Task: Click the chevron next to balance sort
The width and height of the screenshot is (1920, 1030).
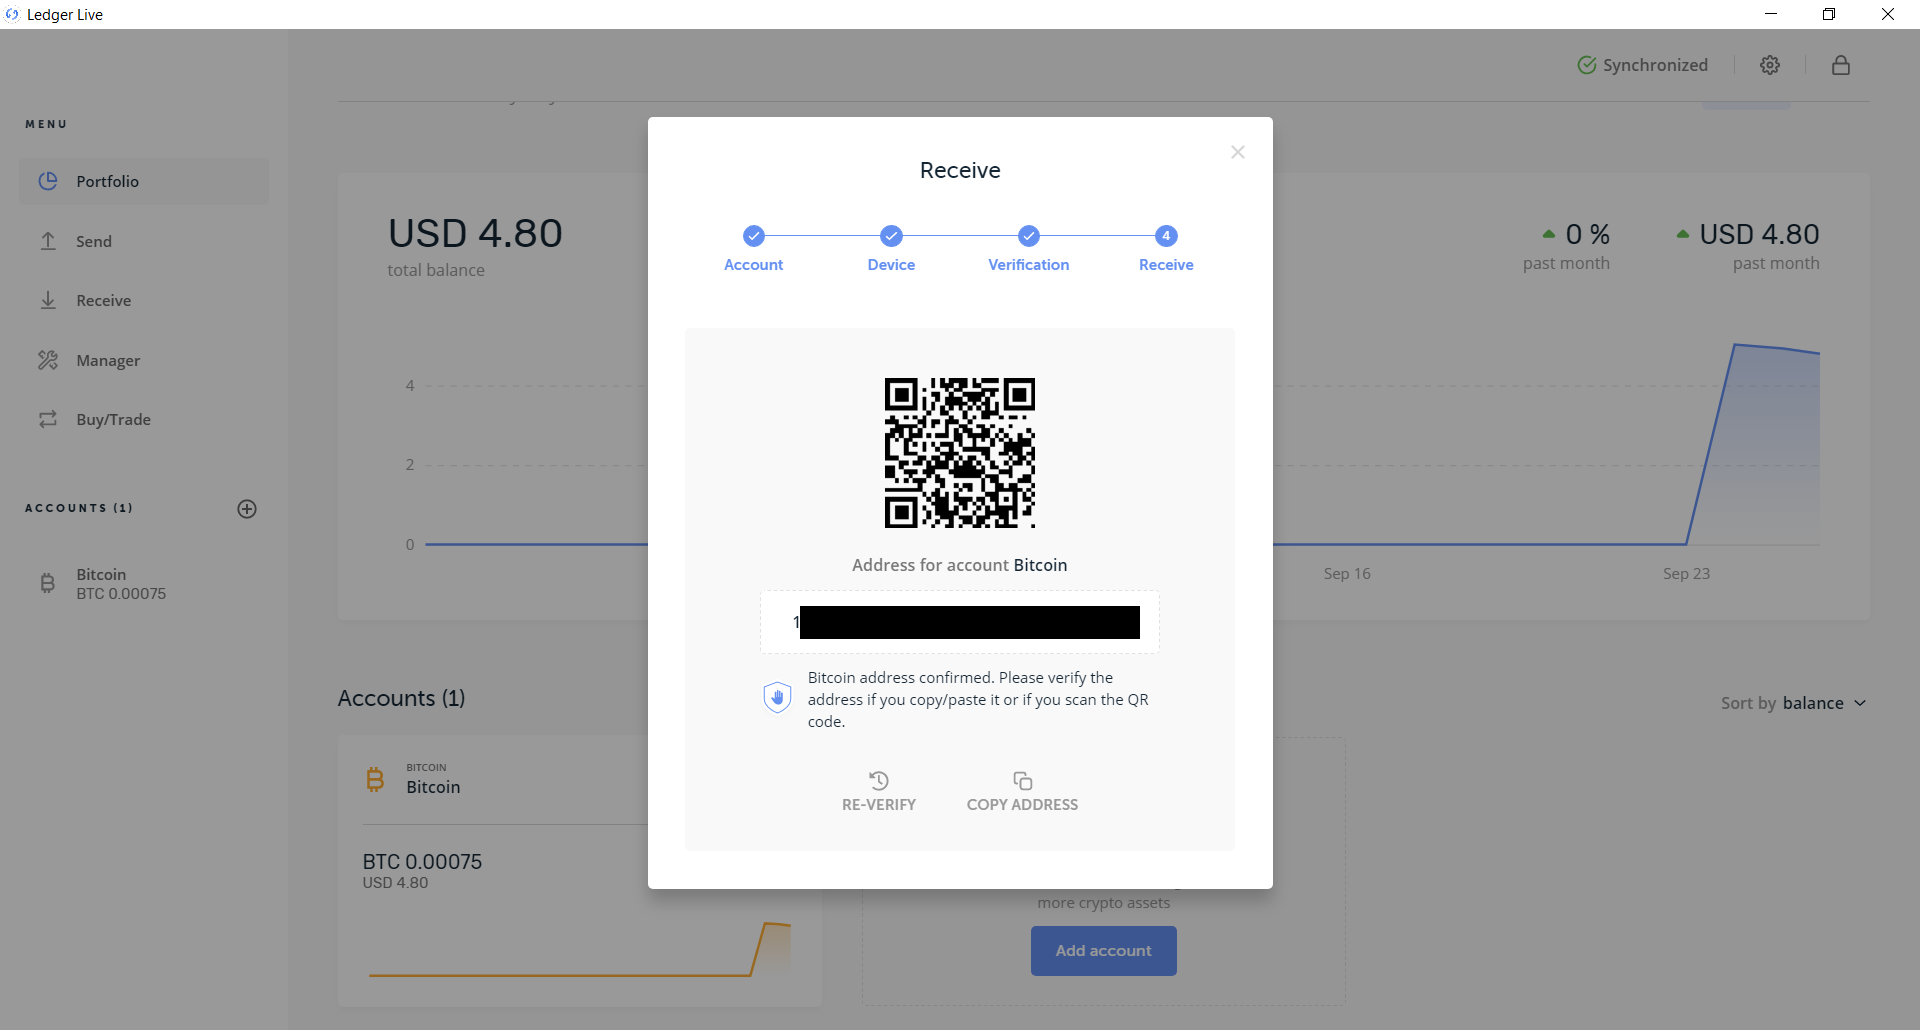Action: [1860, 703]
